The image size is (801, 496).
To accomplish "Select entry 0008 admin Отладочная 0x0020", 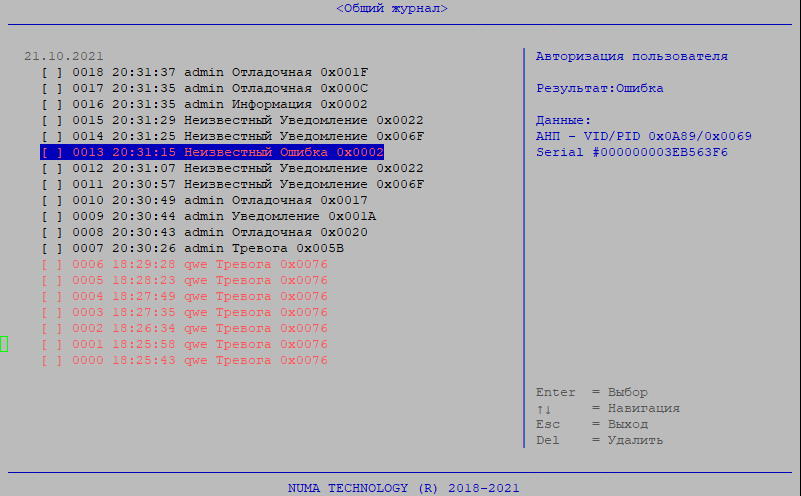I will pos(220,233).
